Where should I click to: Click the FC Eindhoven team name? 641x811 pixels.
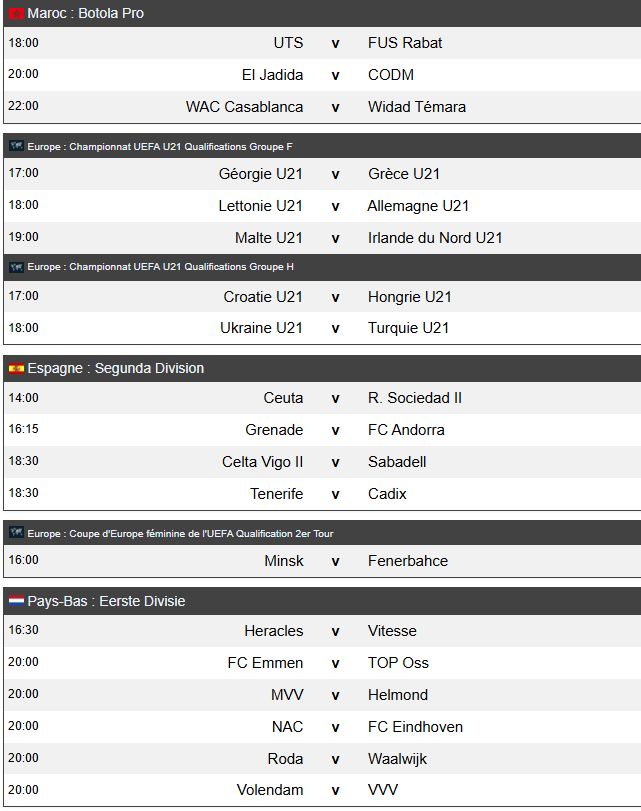tap(415, 727)
